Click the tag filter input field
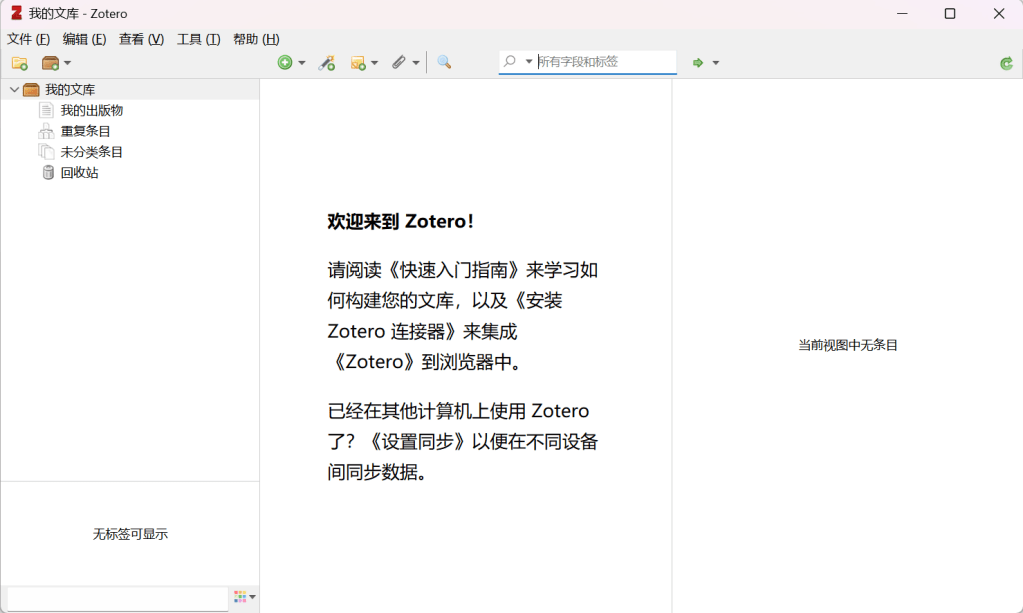Image resolution: width=1023 pixels, height=613 pixels. pos(117,598)
